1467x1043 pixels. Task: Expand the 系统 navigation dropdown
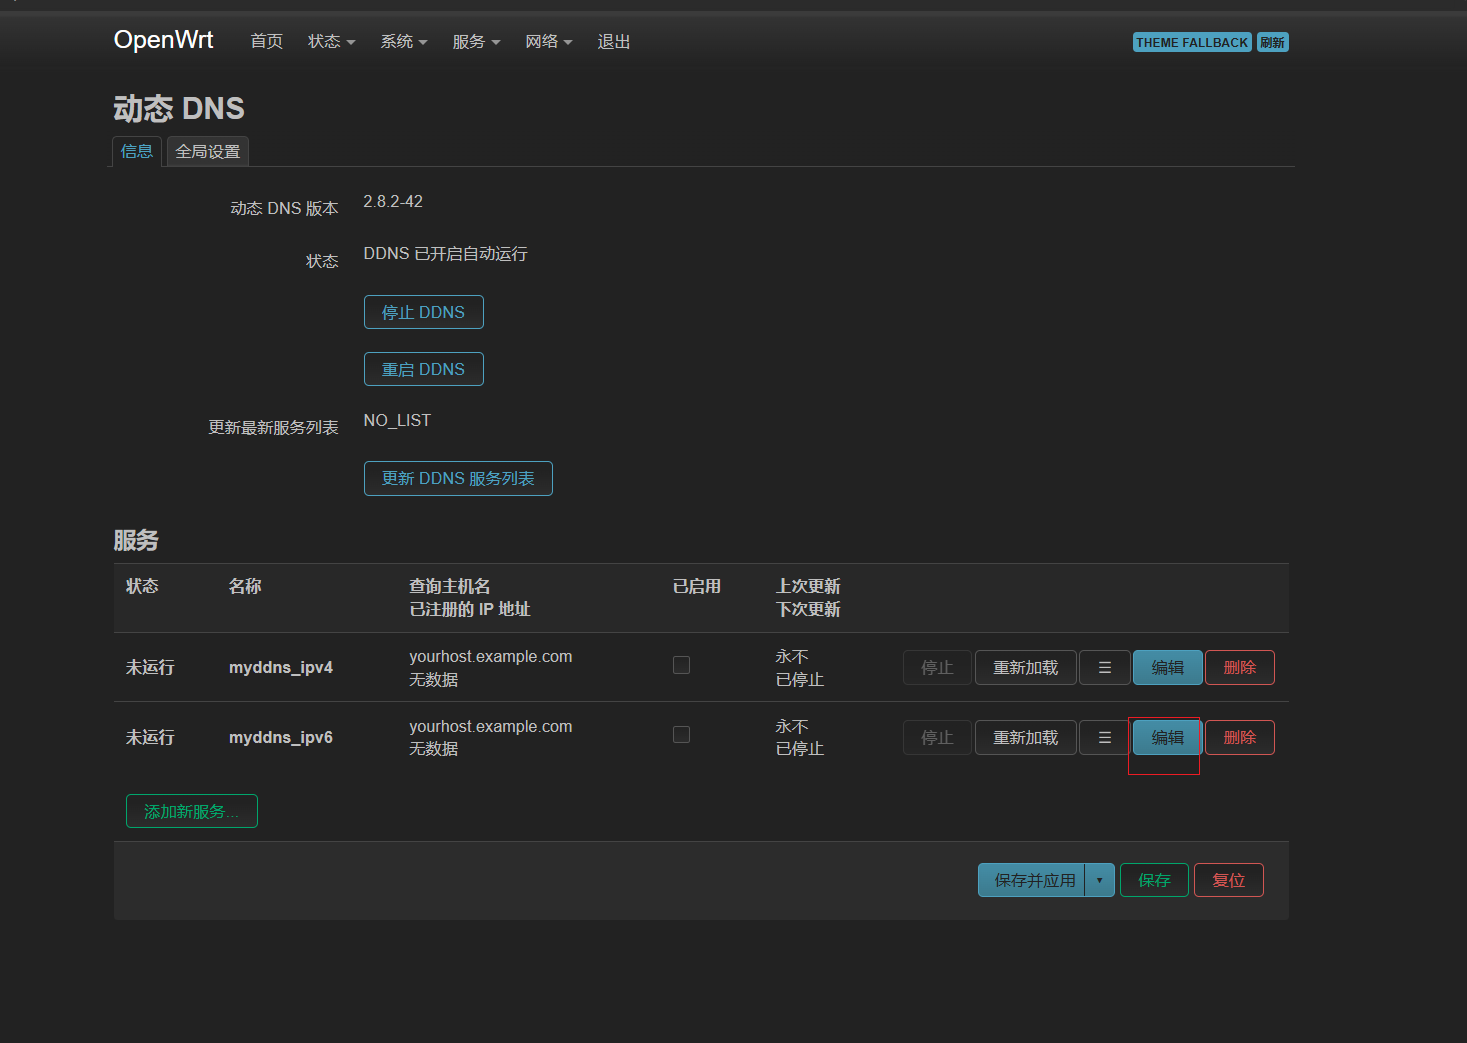point(403,42)
